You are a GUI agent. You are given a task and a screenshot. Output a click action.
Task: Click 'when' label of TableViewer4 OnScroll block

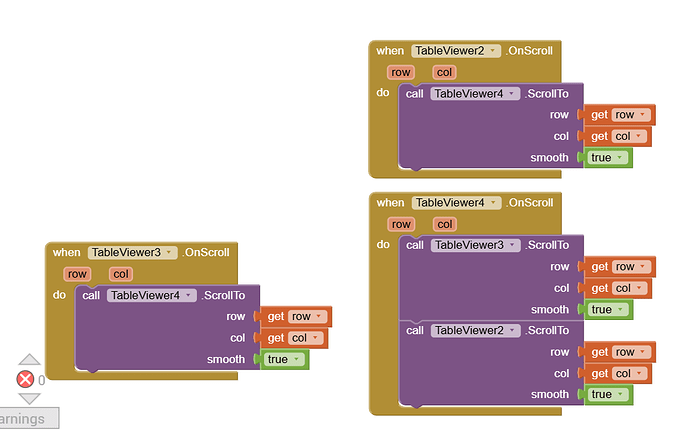[390, 203]
